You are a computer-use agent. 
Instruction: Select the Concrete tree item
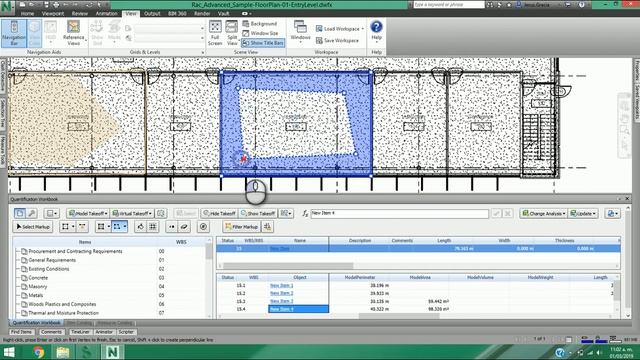[38, 278]
